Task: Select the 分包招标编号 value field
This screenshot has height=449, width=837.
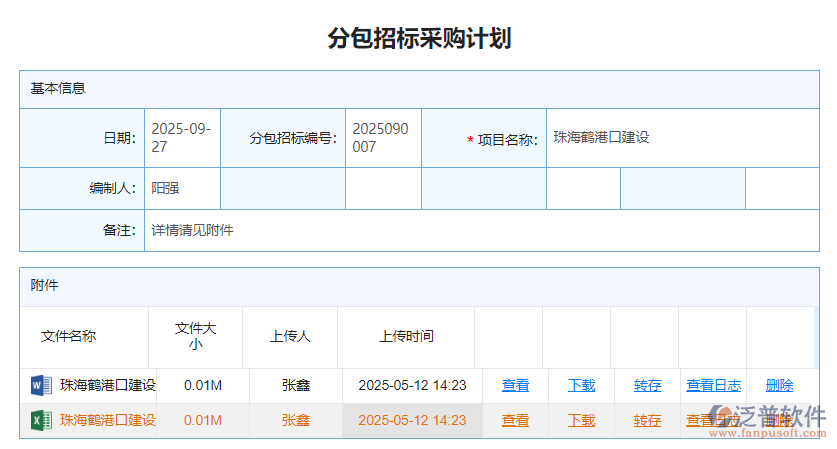Action: pyautogui.click(x=383, y=138)
